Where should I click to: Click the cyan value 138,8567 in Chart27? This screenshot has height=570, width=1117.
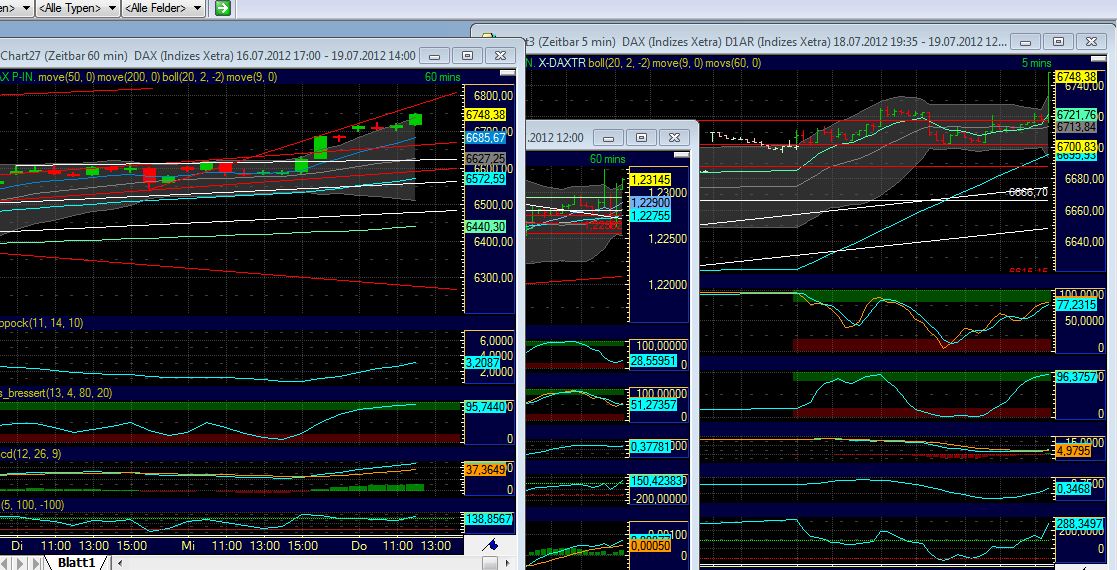click(489, 519)
